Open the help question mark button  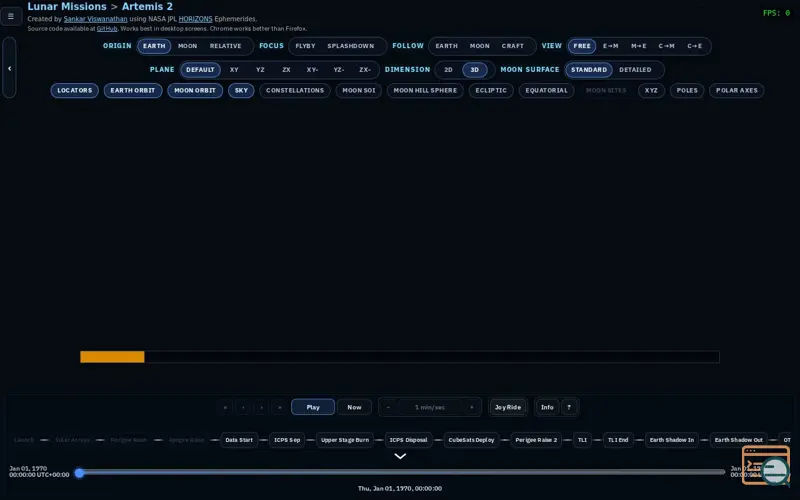coord(569,407)
